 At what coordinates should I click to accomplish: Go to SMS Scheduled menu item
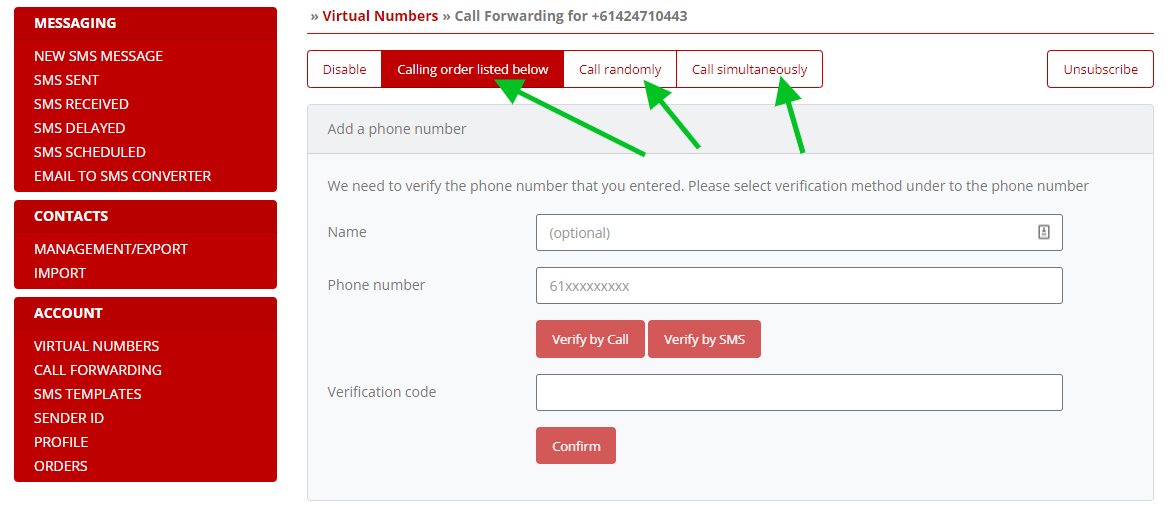[90, 152]
